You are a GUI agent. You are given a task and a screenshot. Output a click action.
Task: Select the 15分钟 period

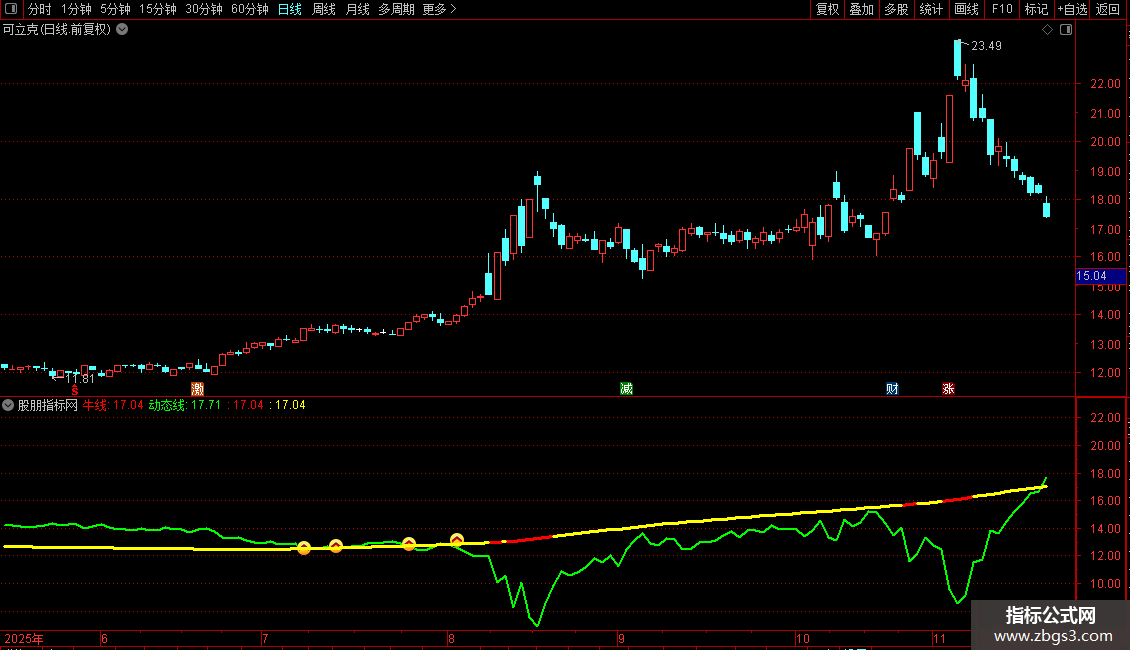click(158, 9)
